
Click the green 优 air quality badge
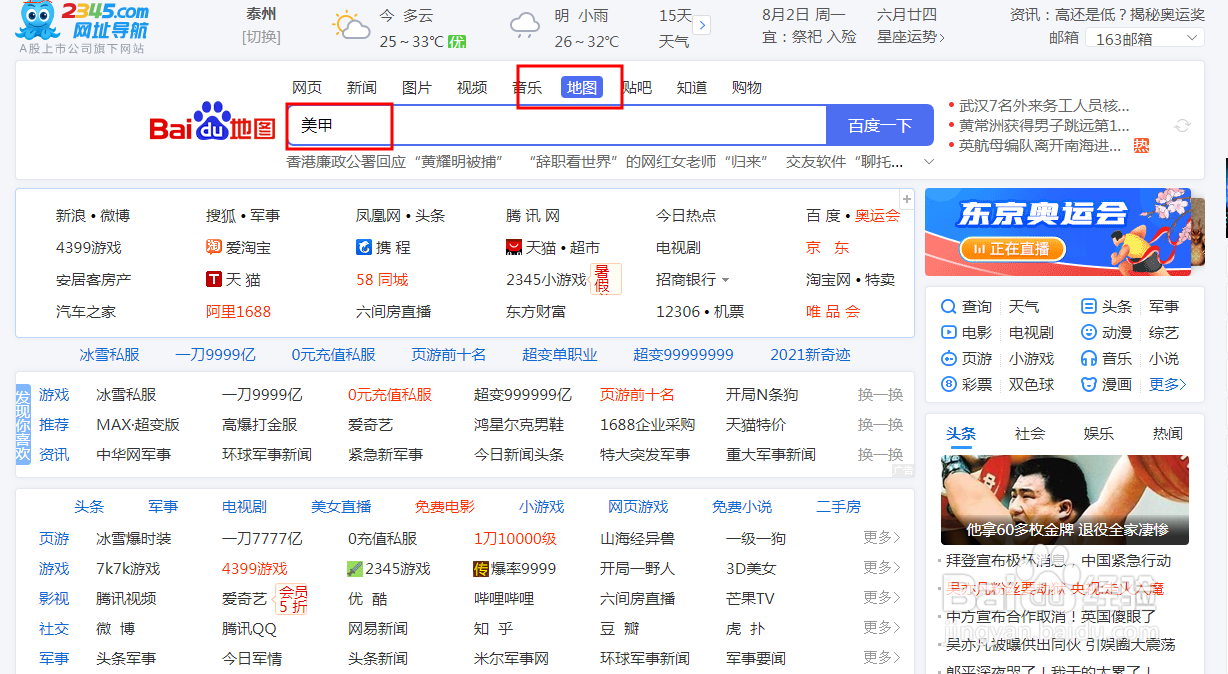457,42
